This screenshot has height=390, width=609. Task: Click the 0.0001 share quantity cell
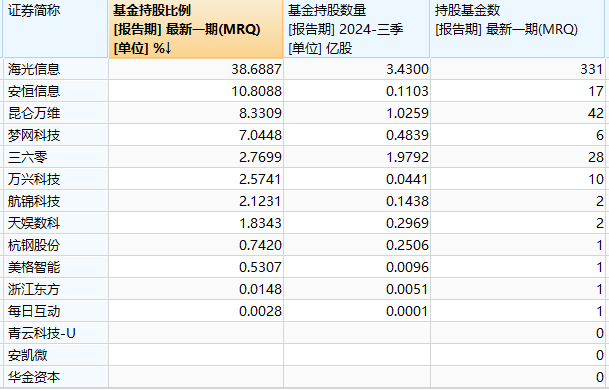point(357,312)
